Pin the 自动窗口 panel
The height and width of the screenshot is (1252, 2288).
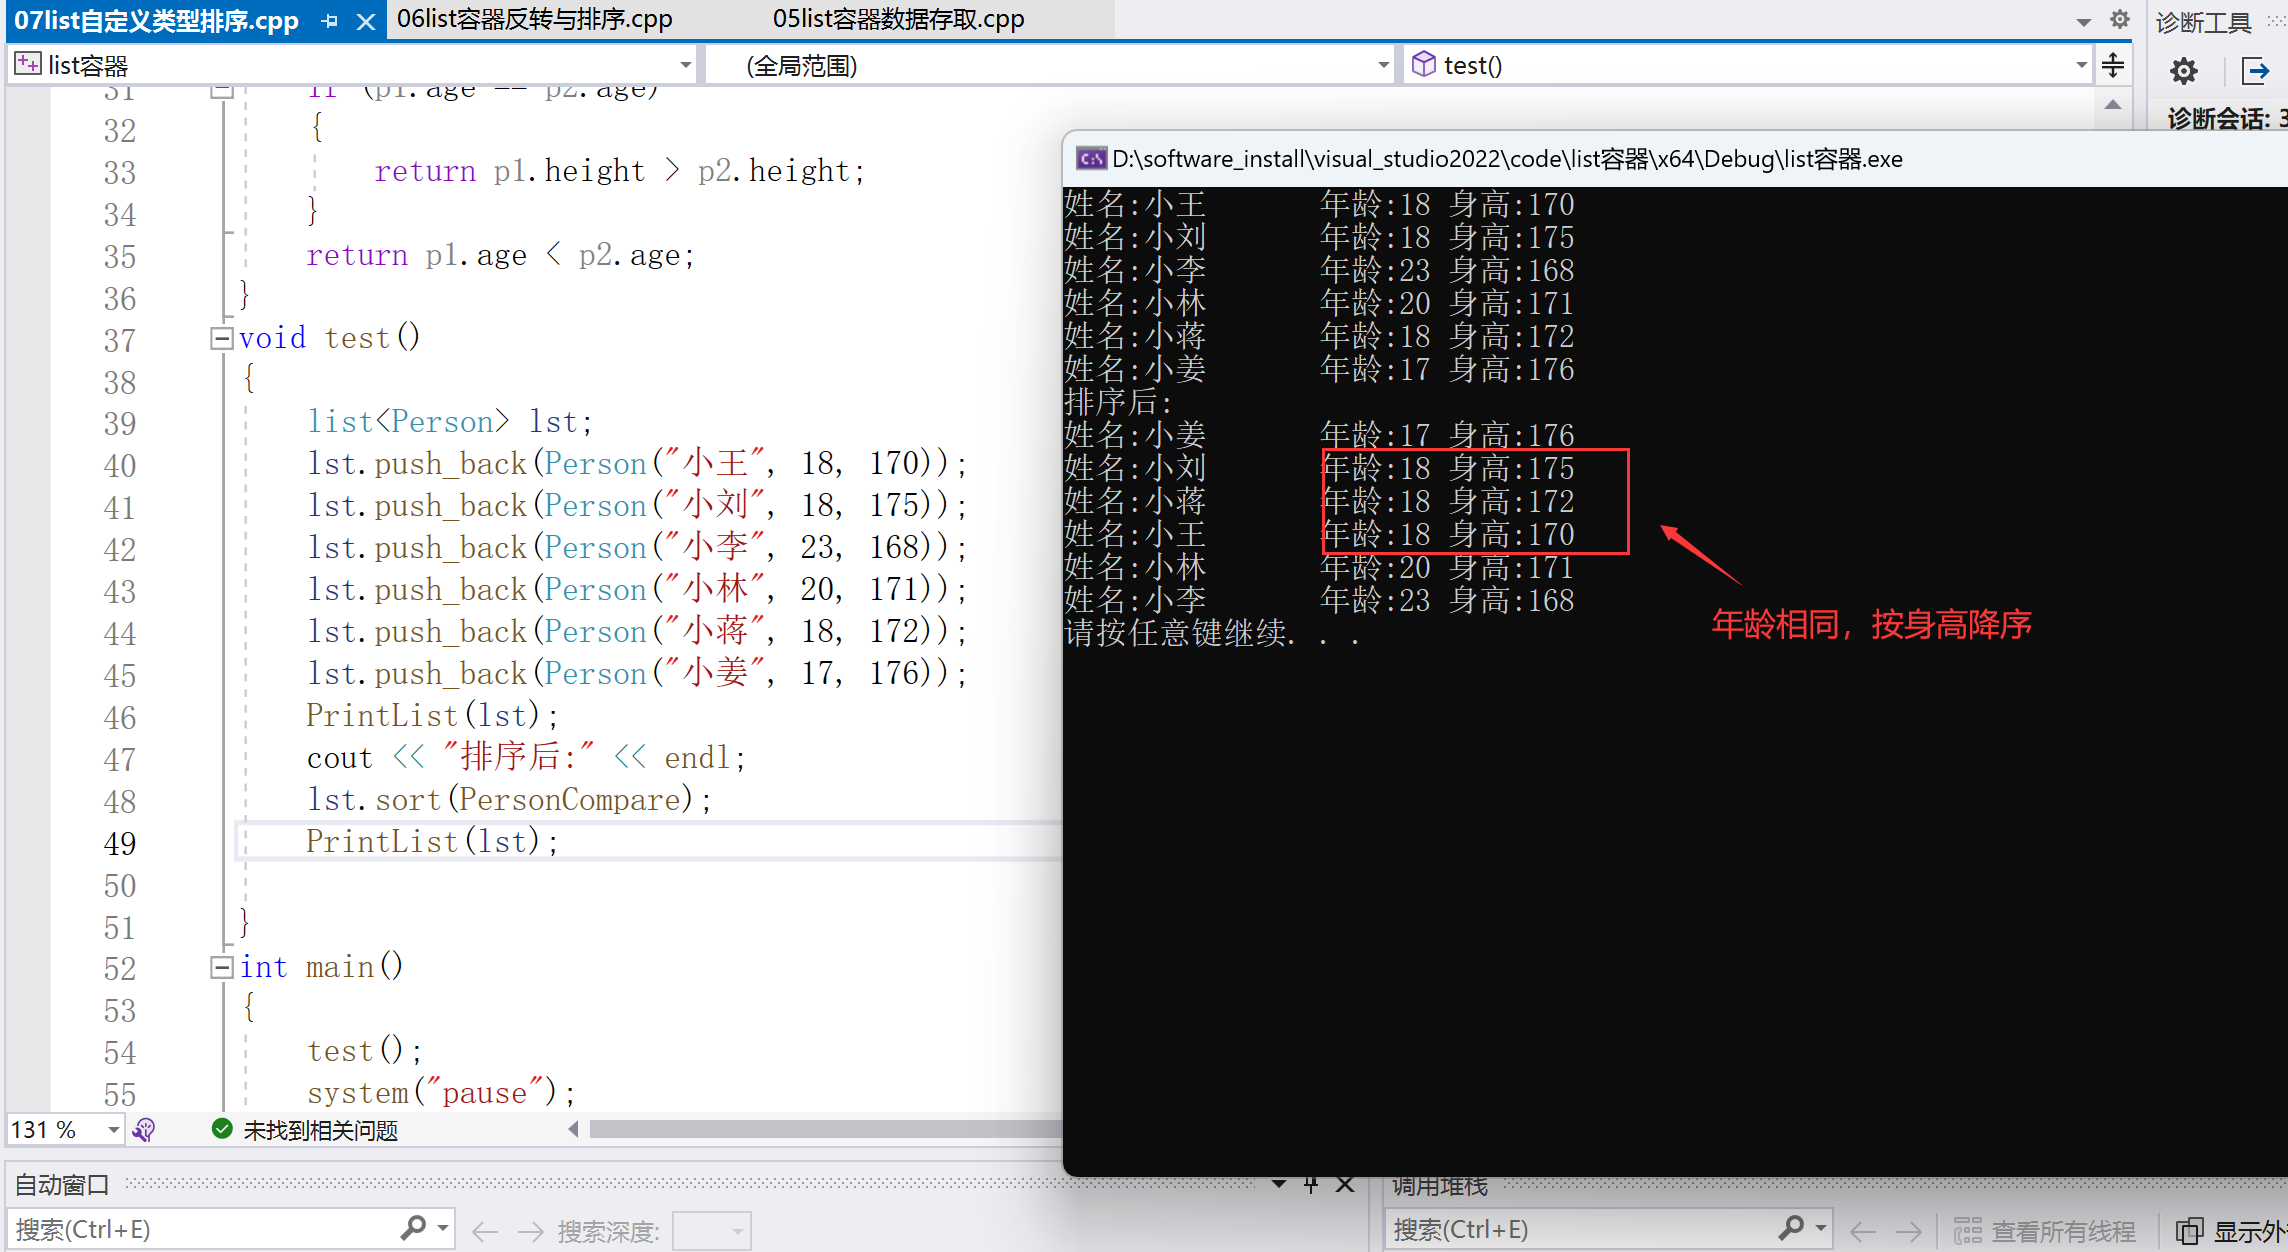click(1311, 1185)
